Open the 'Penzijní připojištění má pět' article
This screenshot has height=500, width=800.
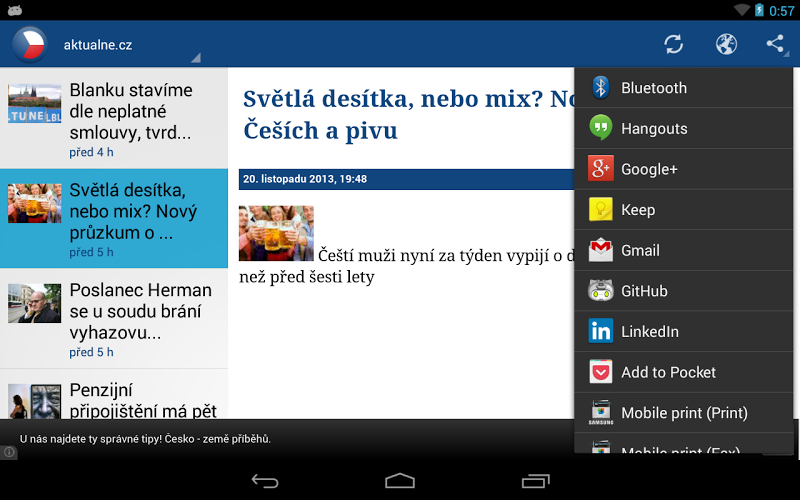[x=114, y=394]
